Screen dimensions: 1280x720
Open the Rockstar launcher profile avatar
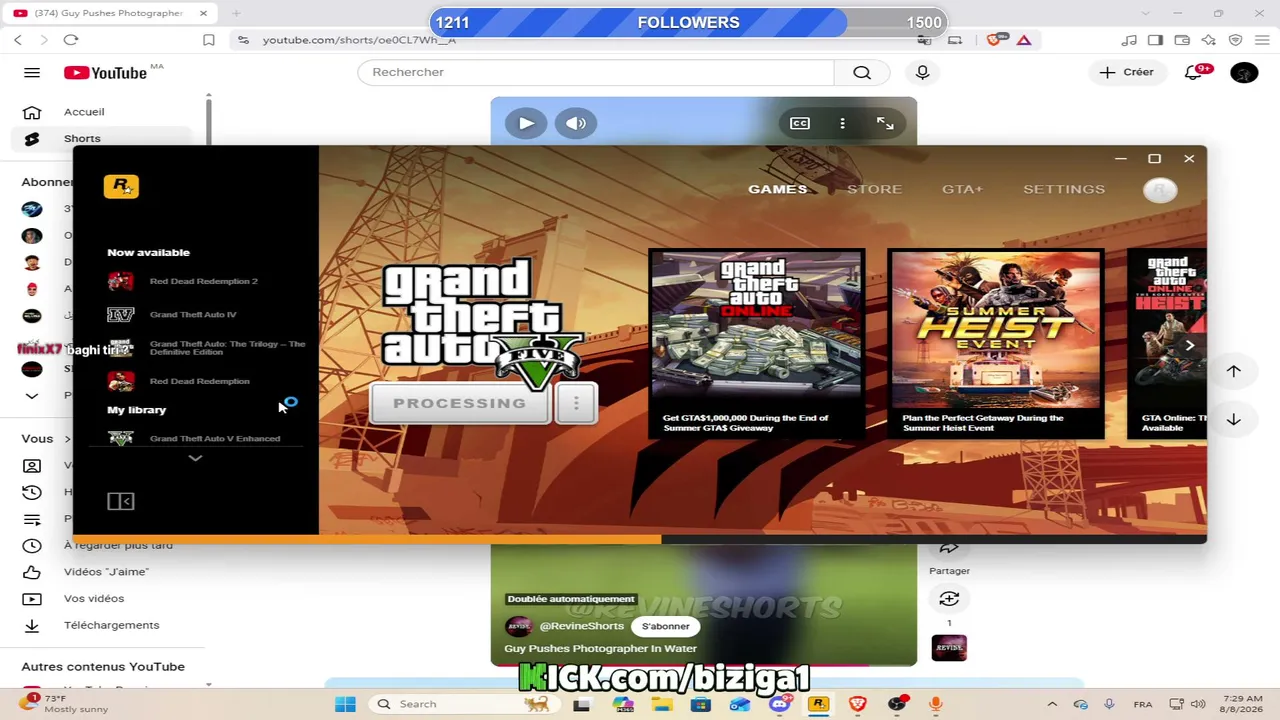coord(1160,189)
